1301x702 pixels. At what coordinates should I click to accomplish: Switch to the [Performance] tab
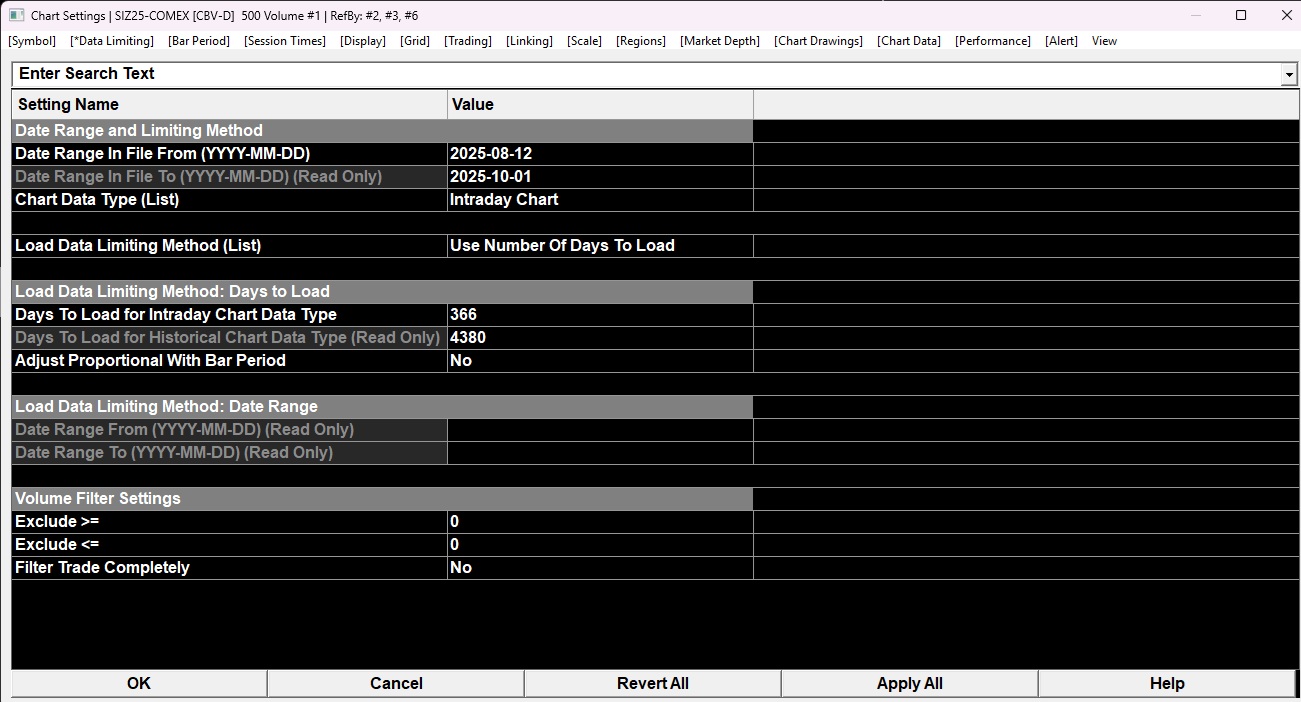point(993,41)
